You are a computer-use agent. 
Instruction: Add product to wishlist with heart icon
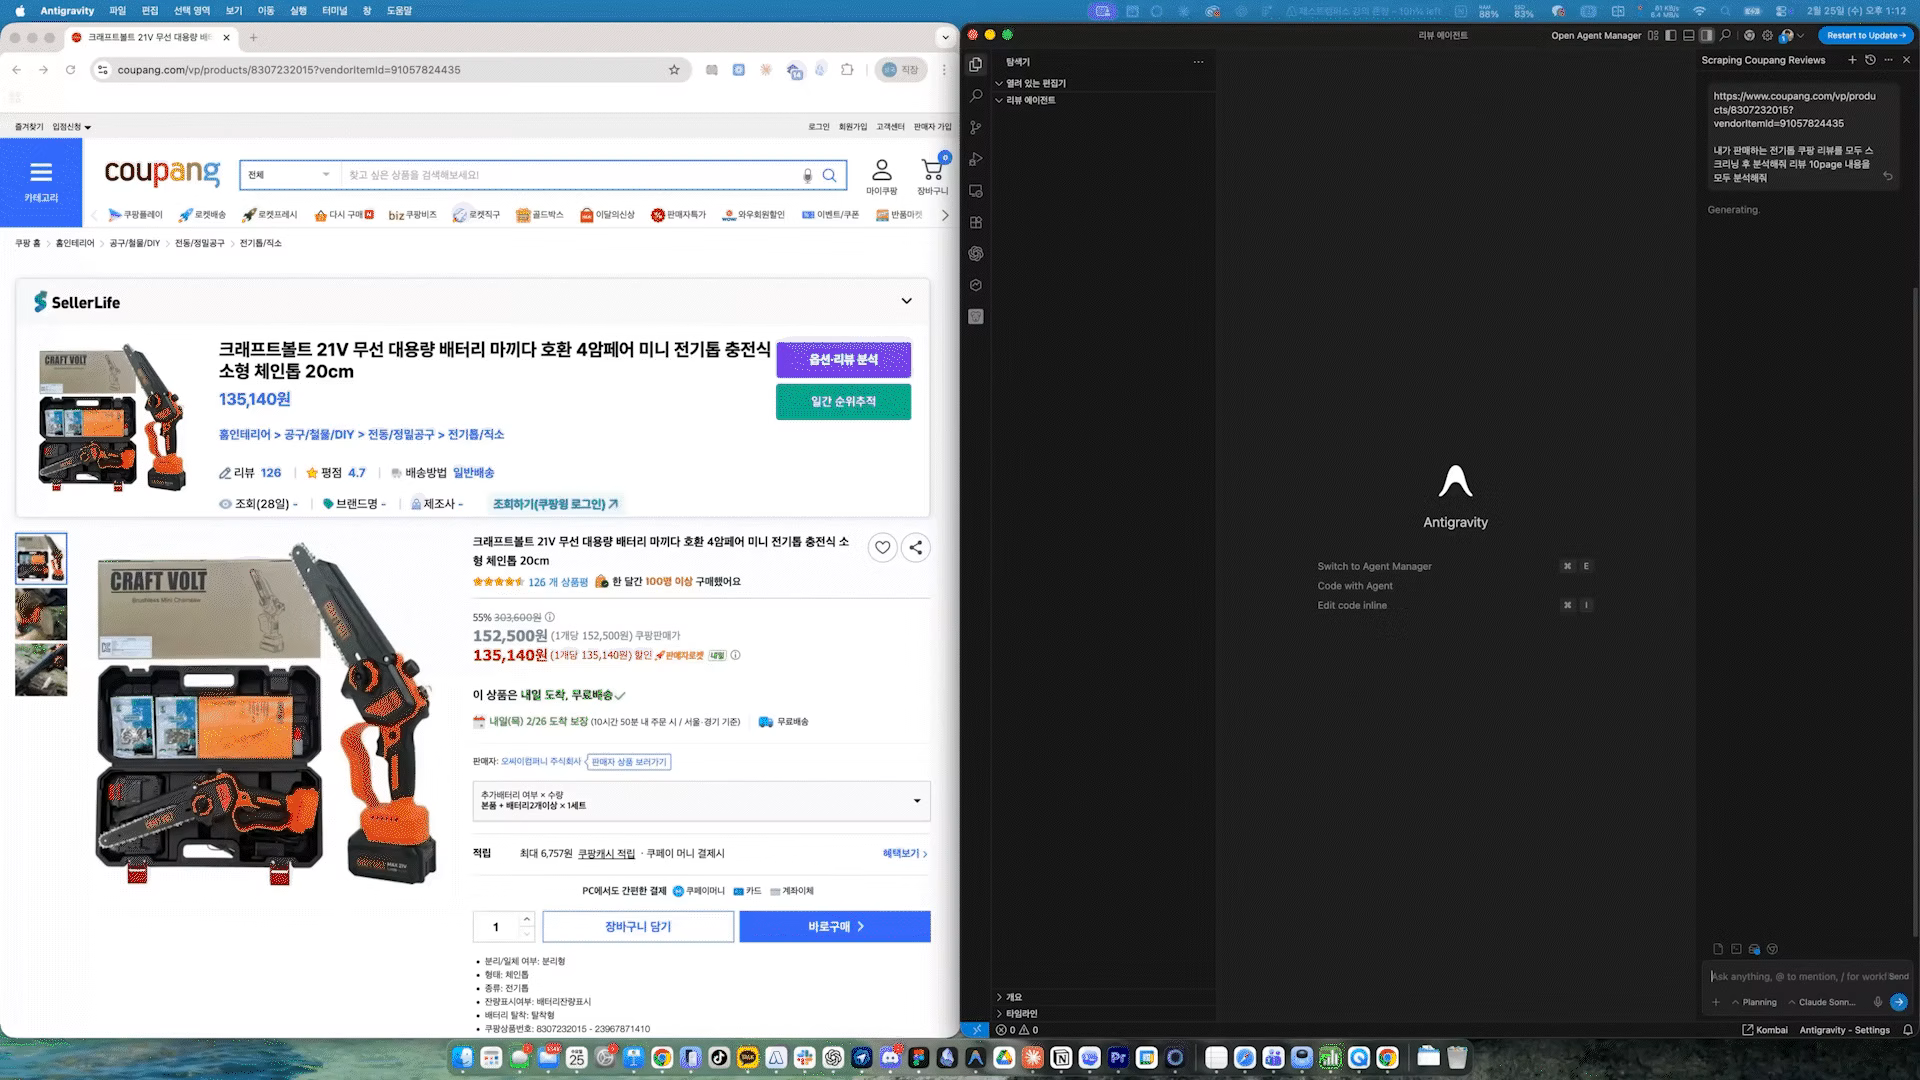(x=882, y=547)
